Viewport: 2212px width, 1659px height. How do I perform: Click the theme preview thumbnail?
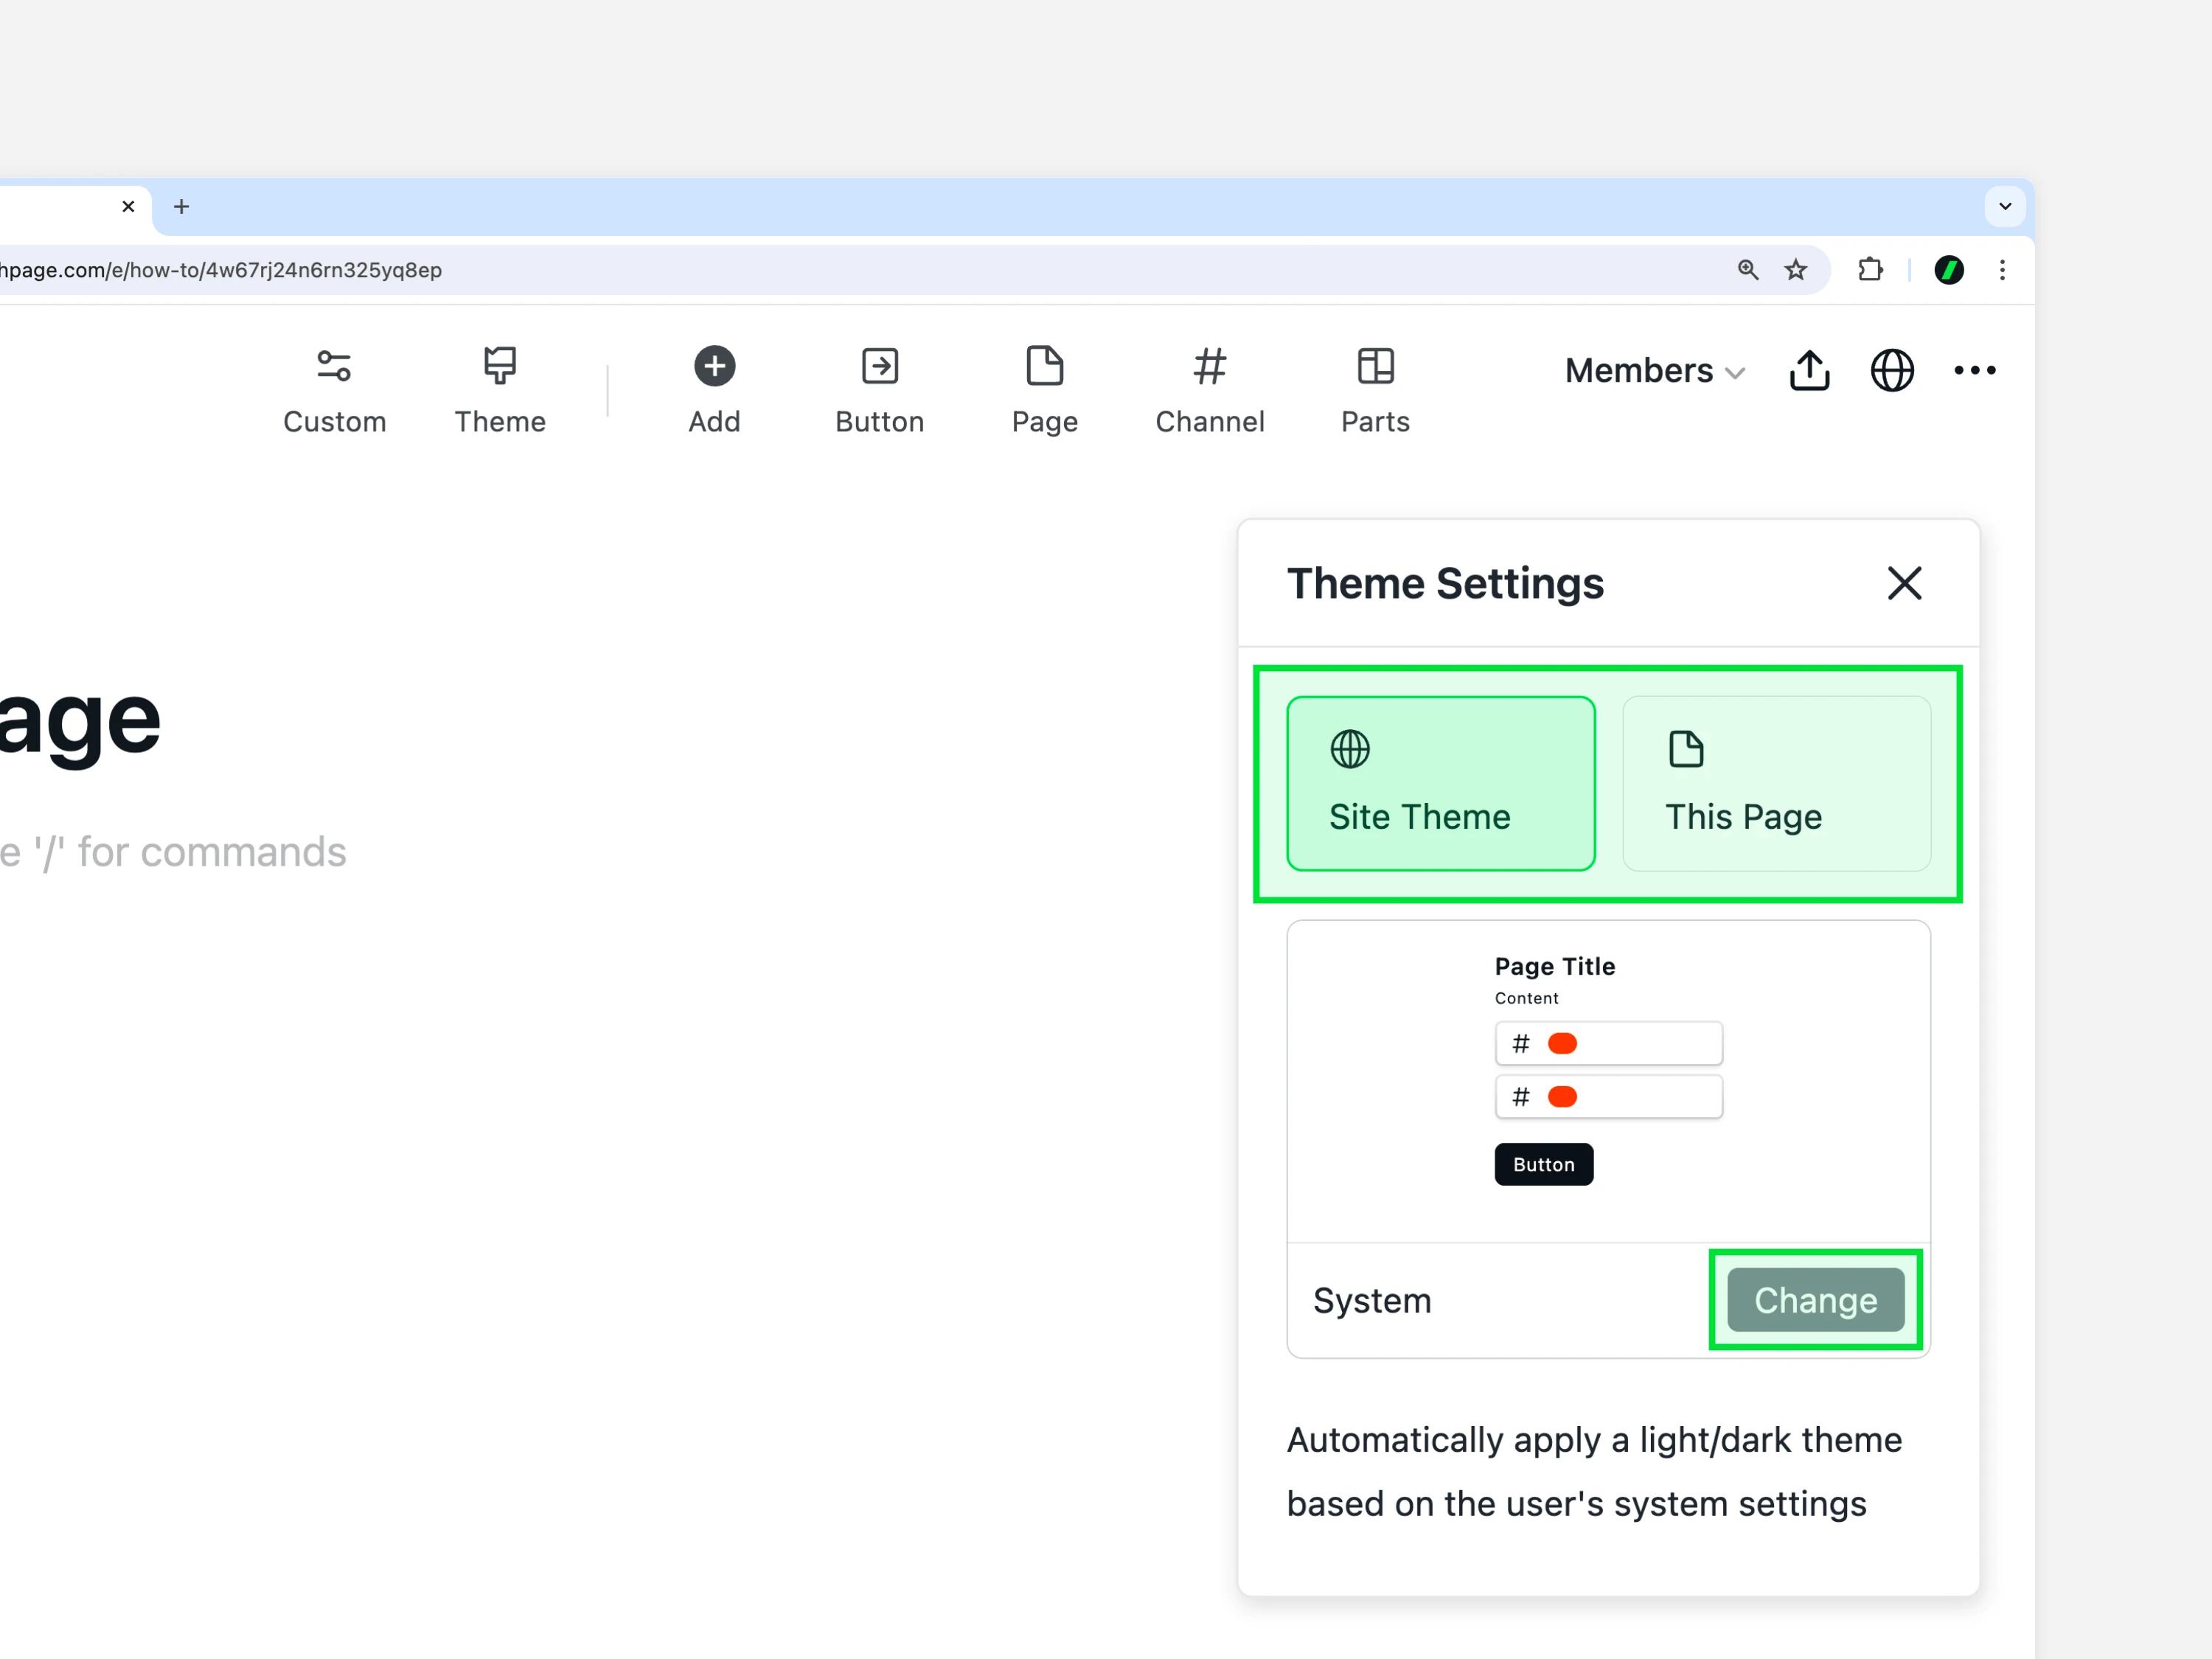pos(1608,1082)
